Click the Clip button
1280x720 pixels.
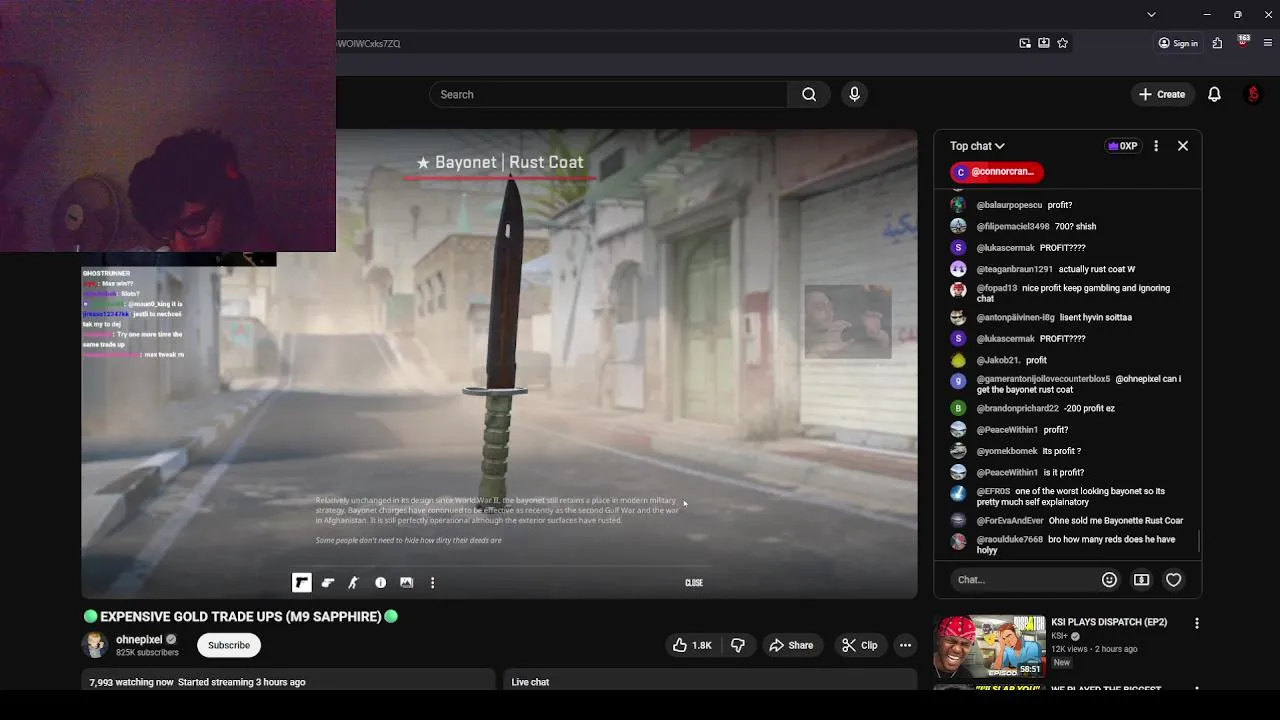(x=859, y=645)
